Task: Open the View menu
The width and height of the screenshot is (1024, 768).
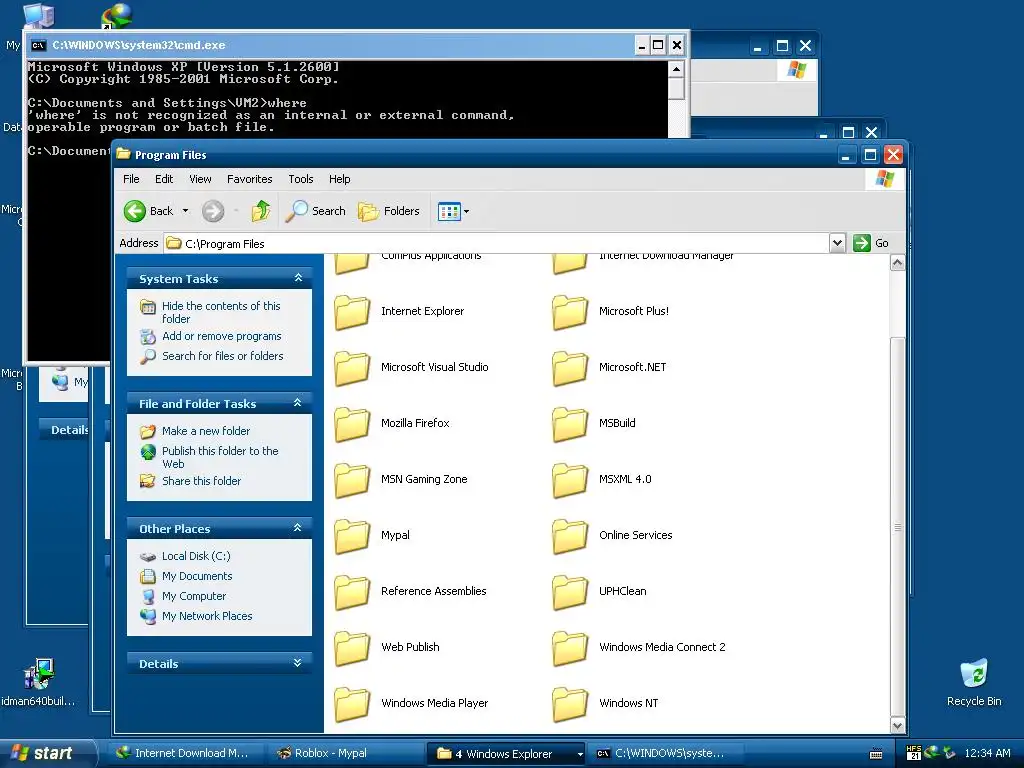Action: pos(200,179)
